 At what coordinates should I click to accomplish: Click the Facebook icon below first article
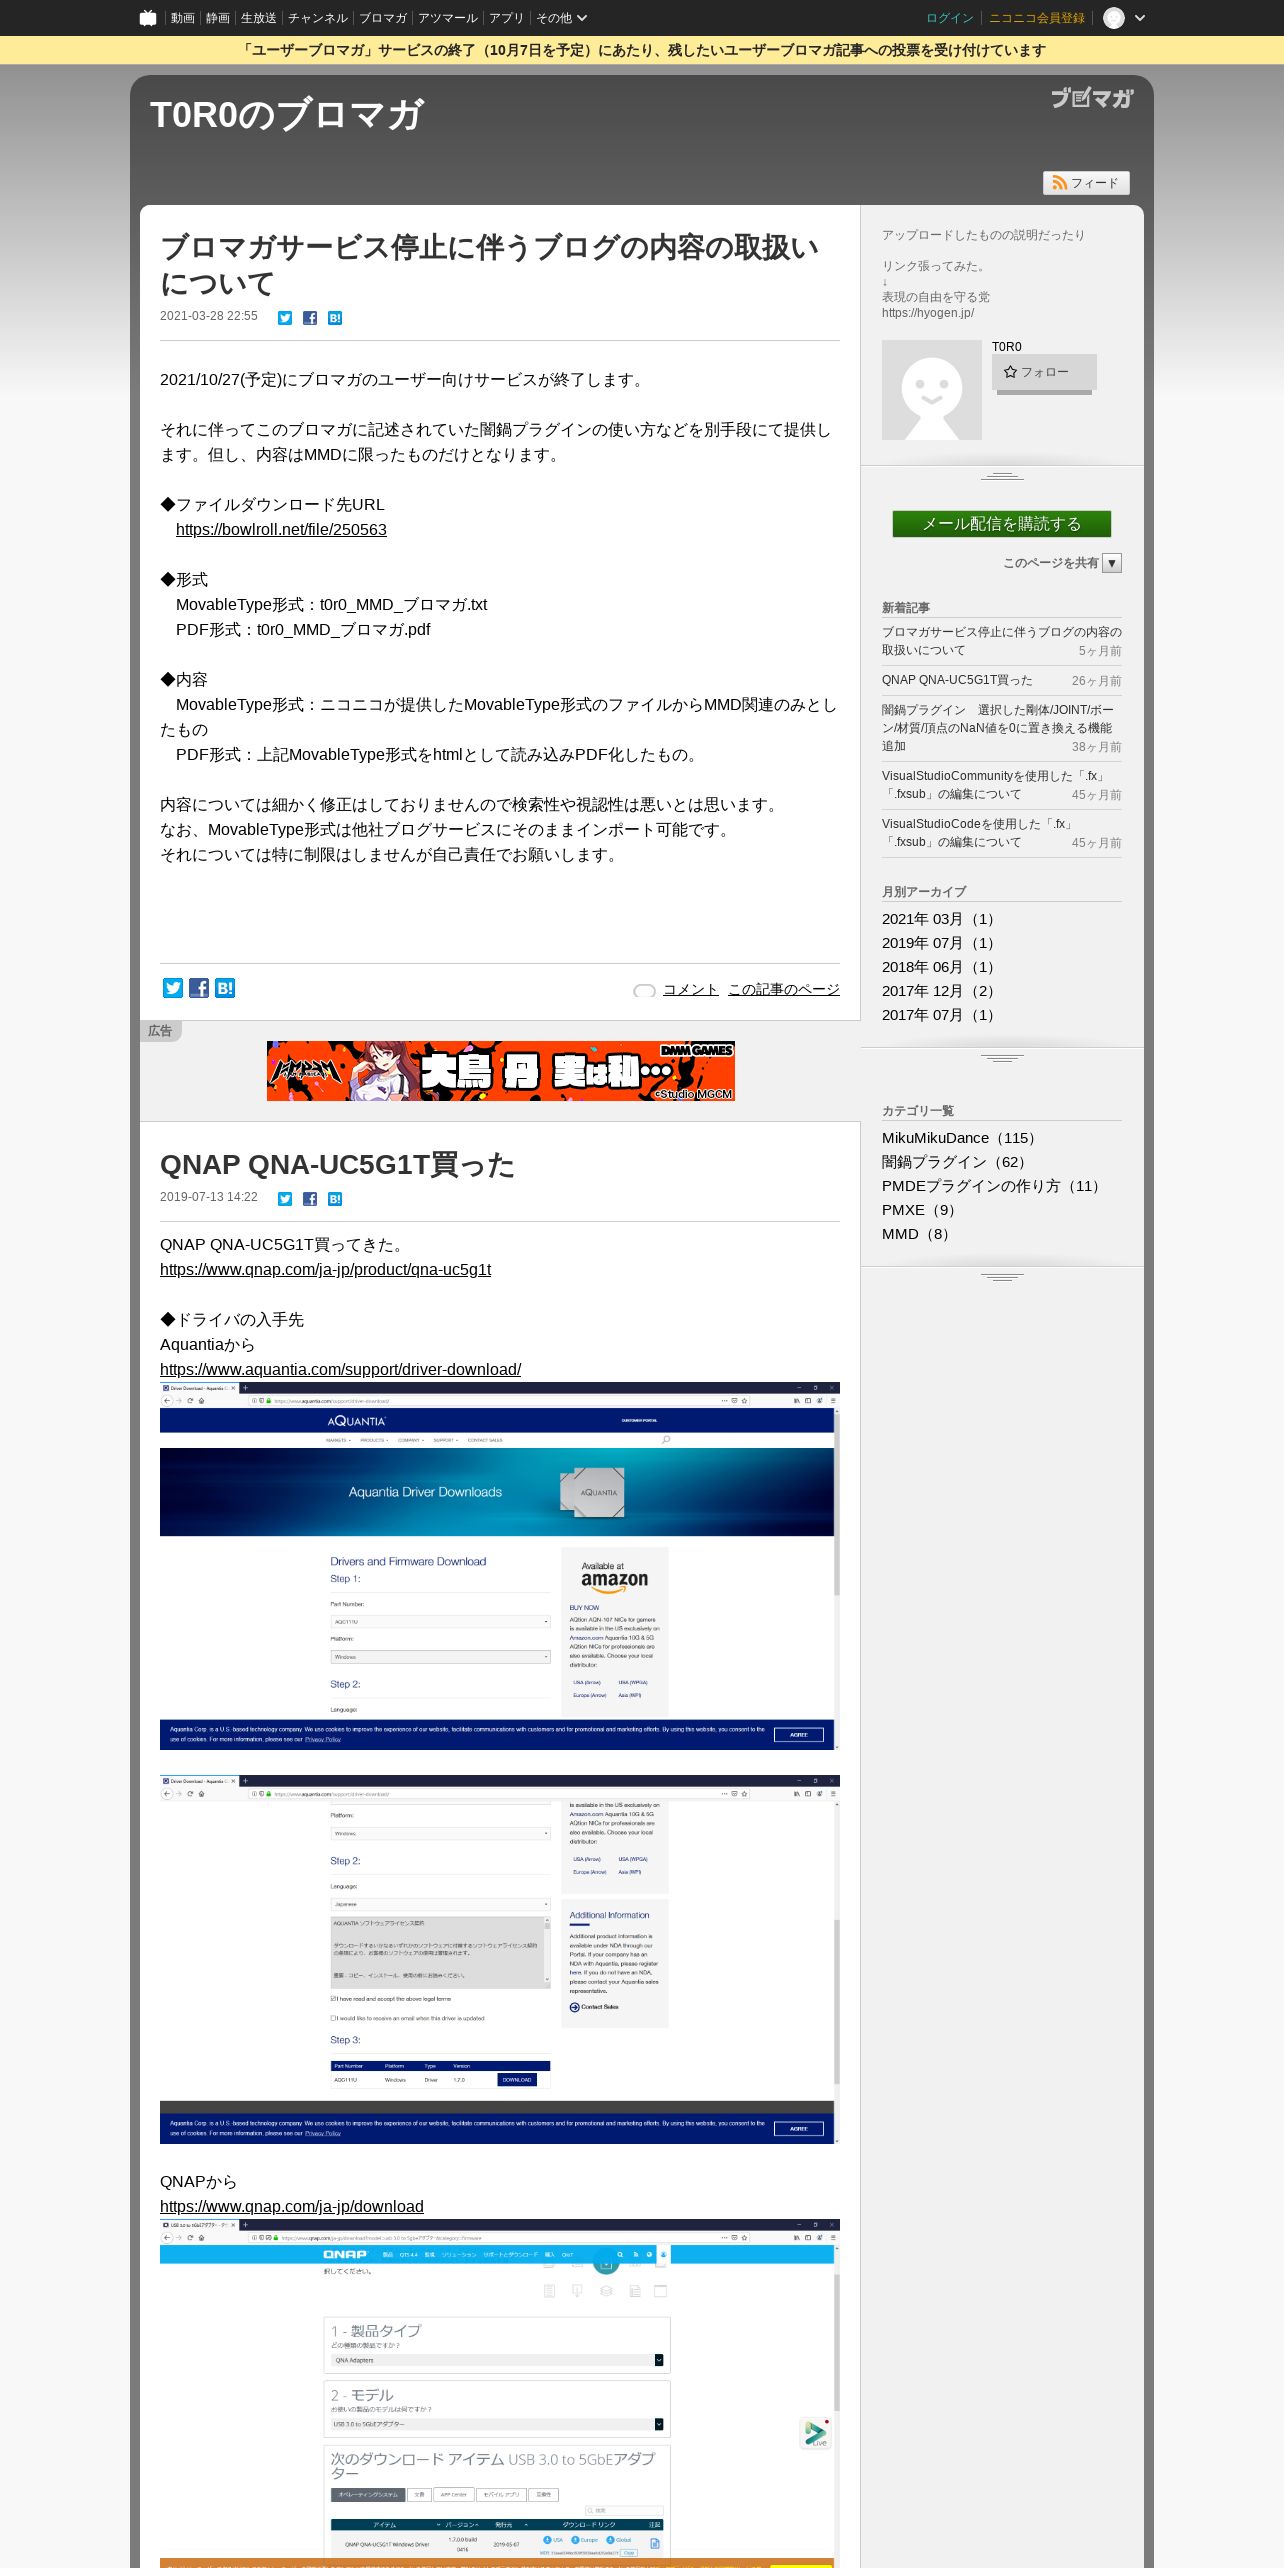[199, 988]
